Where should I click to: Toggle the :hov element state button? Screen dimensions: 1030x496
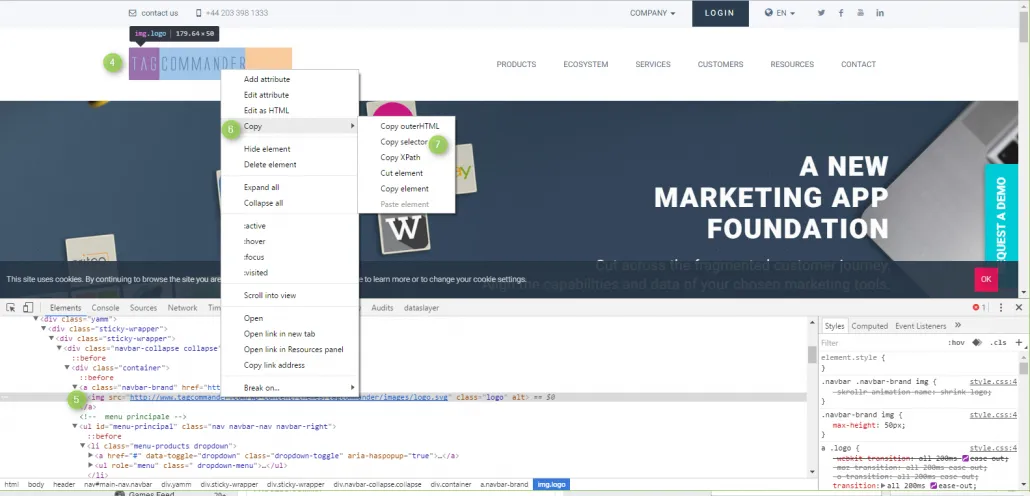click(955, 342)
